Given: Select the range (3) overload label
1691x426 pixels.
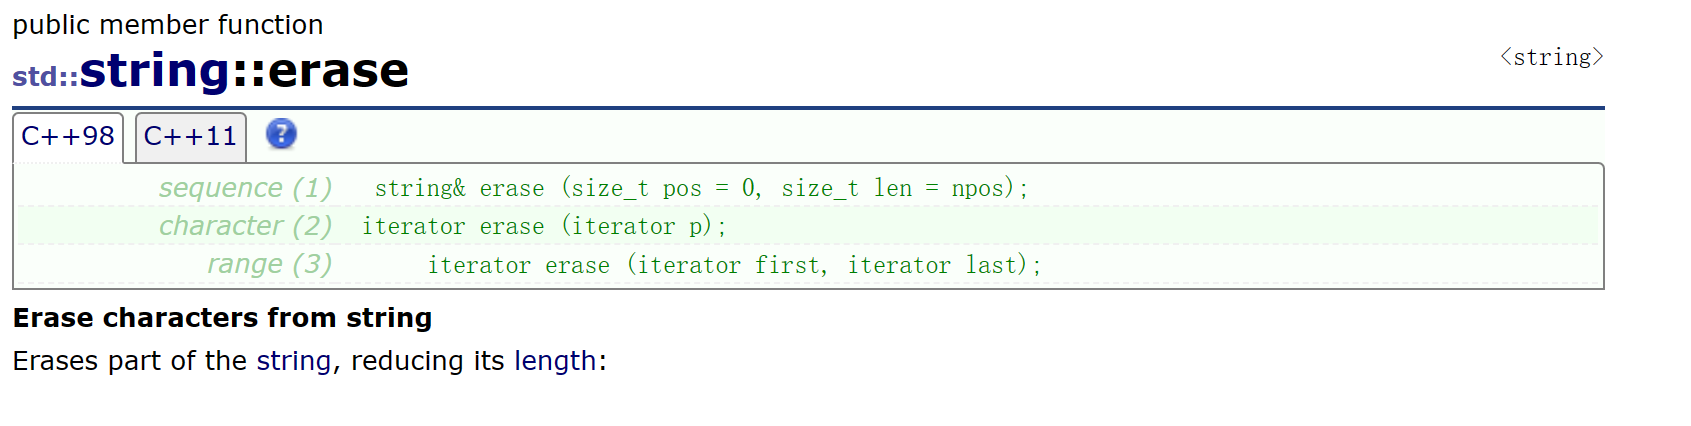Looking at the screenshot, I should [269, 264].
